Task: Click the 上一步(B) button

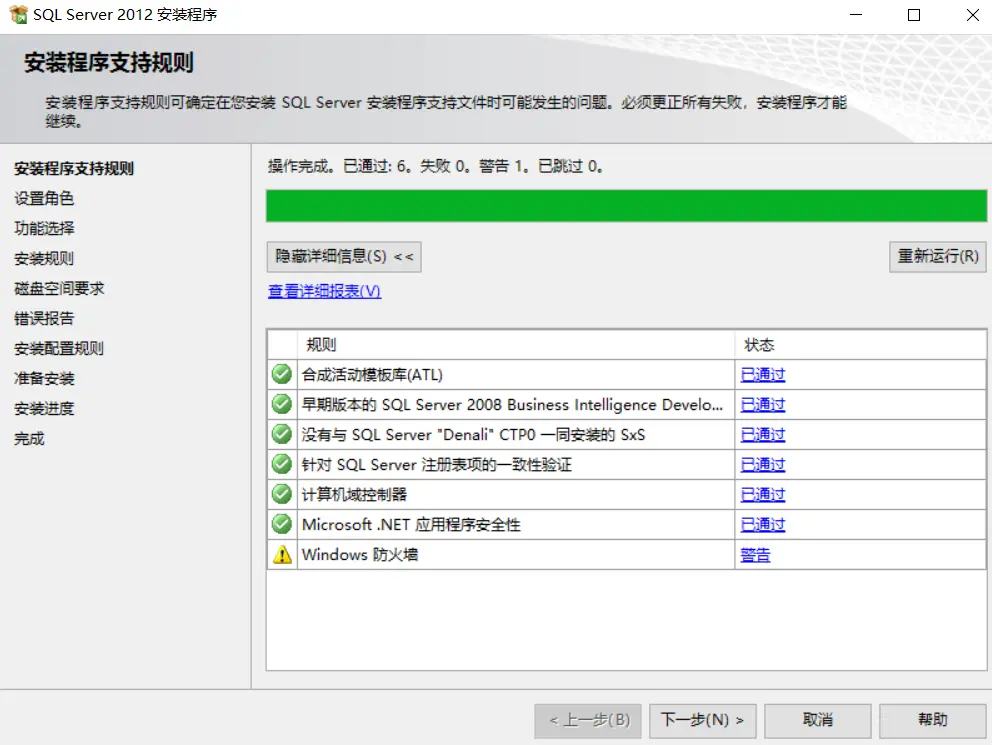Action: click(588, 720)
